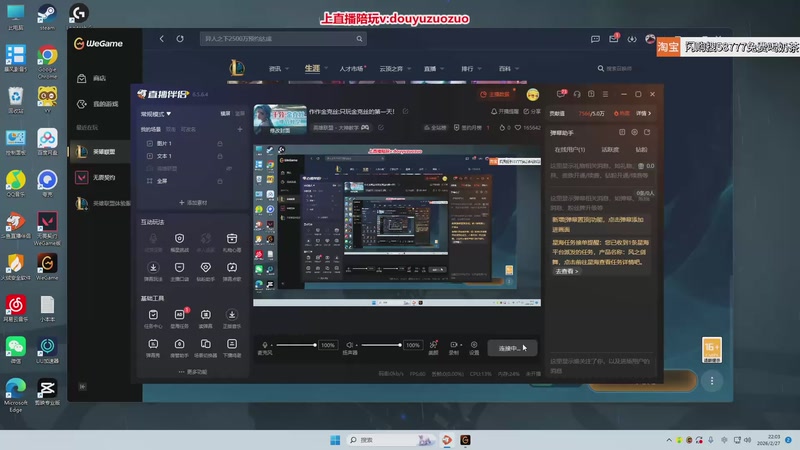The image size is (800, 450).
Task: Open the 房管助手 tool
Action: [x=180, y=347]
